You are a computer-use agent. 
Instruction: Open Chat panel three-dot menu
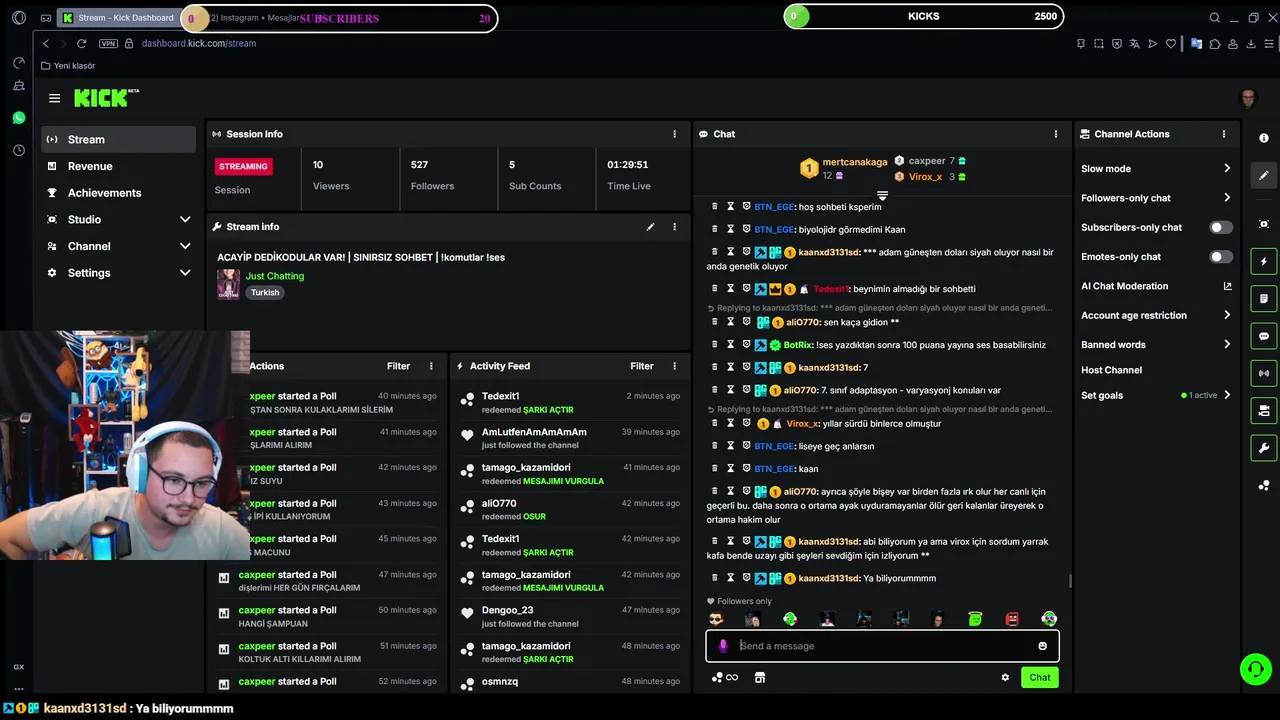[1055, 134]
